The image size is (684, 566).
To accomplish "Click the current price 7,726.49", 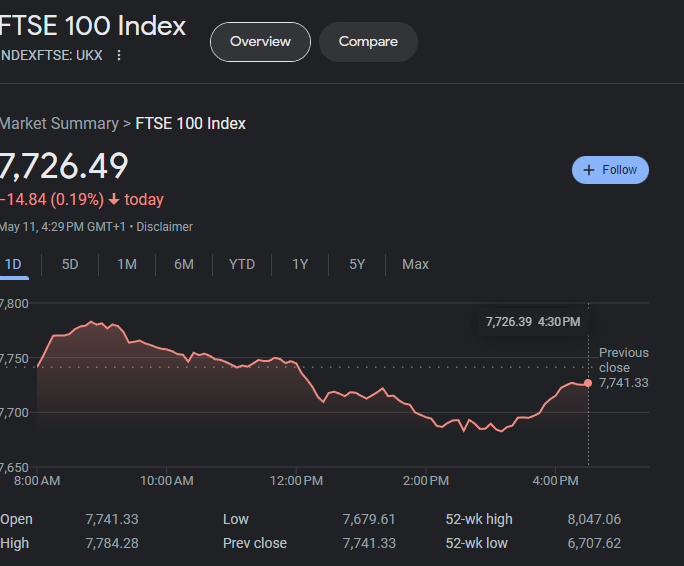I will tap(64, 166).
